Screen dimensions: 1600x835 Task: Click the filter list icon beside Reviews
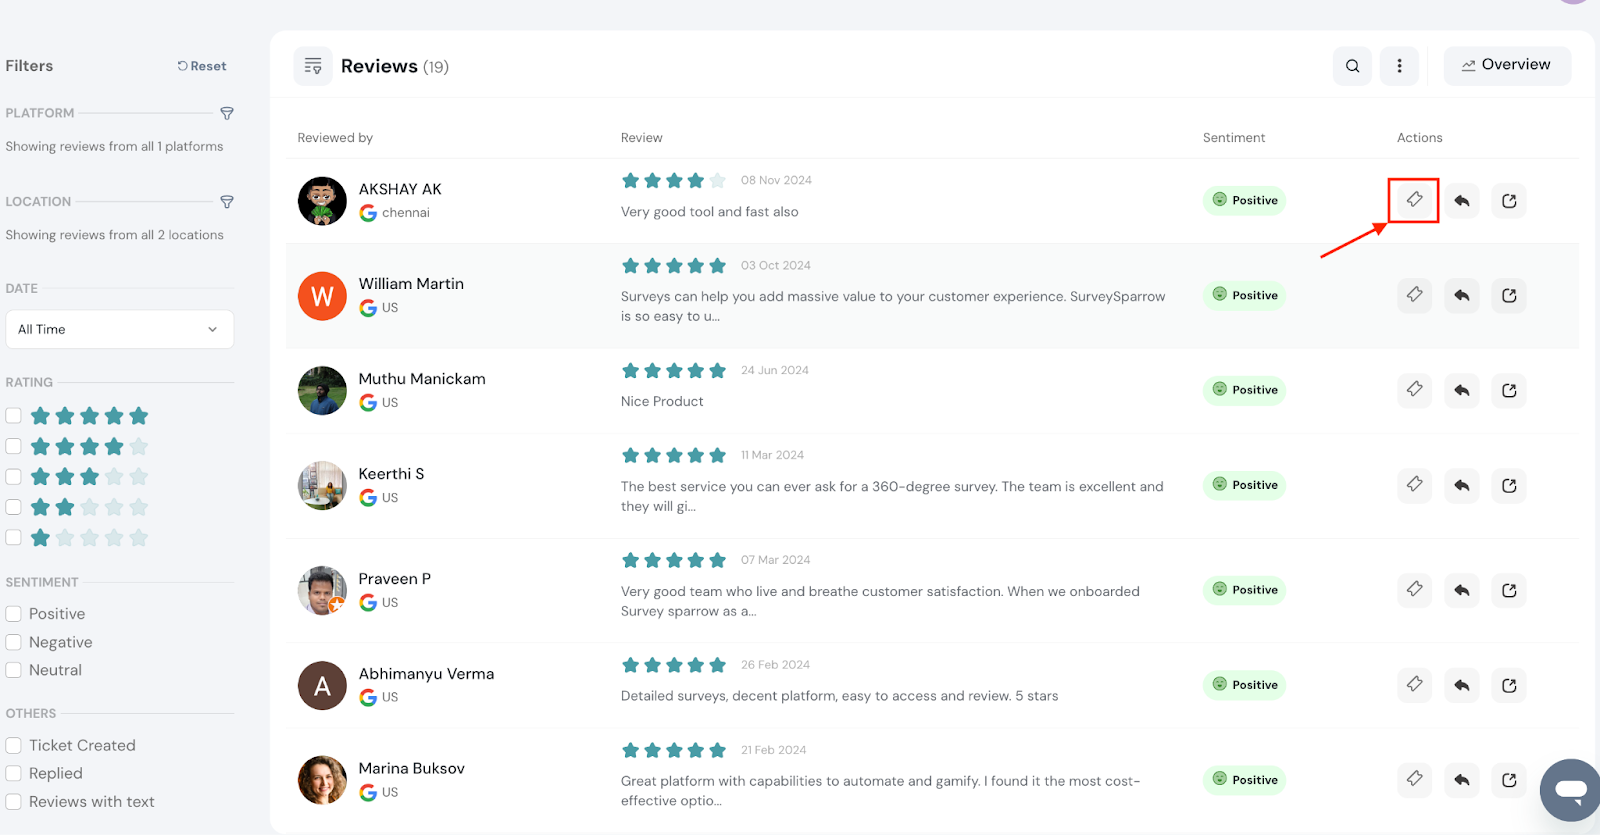[x=313, y=66]
